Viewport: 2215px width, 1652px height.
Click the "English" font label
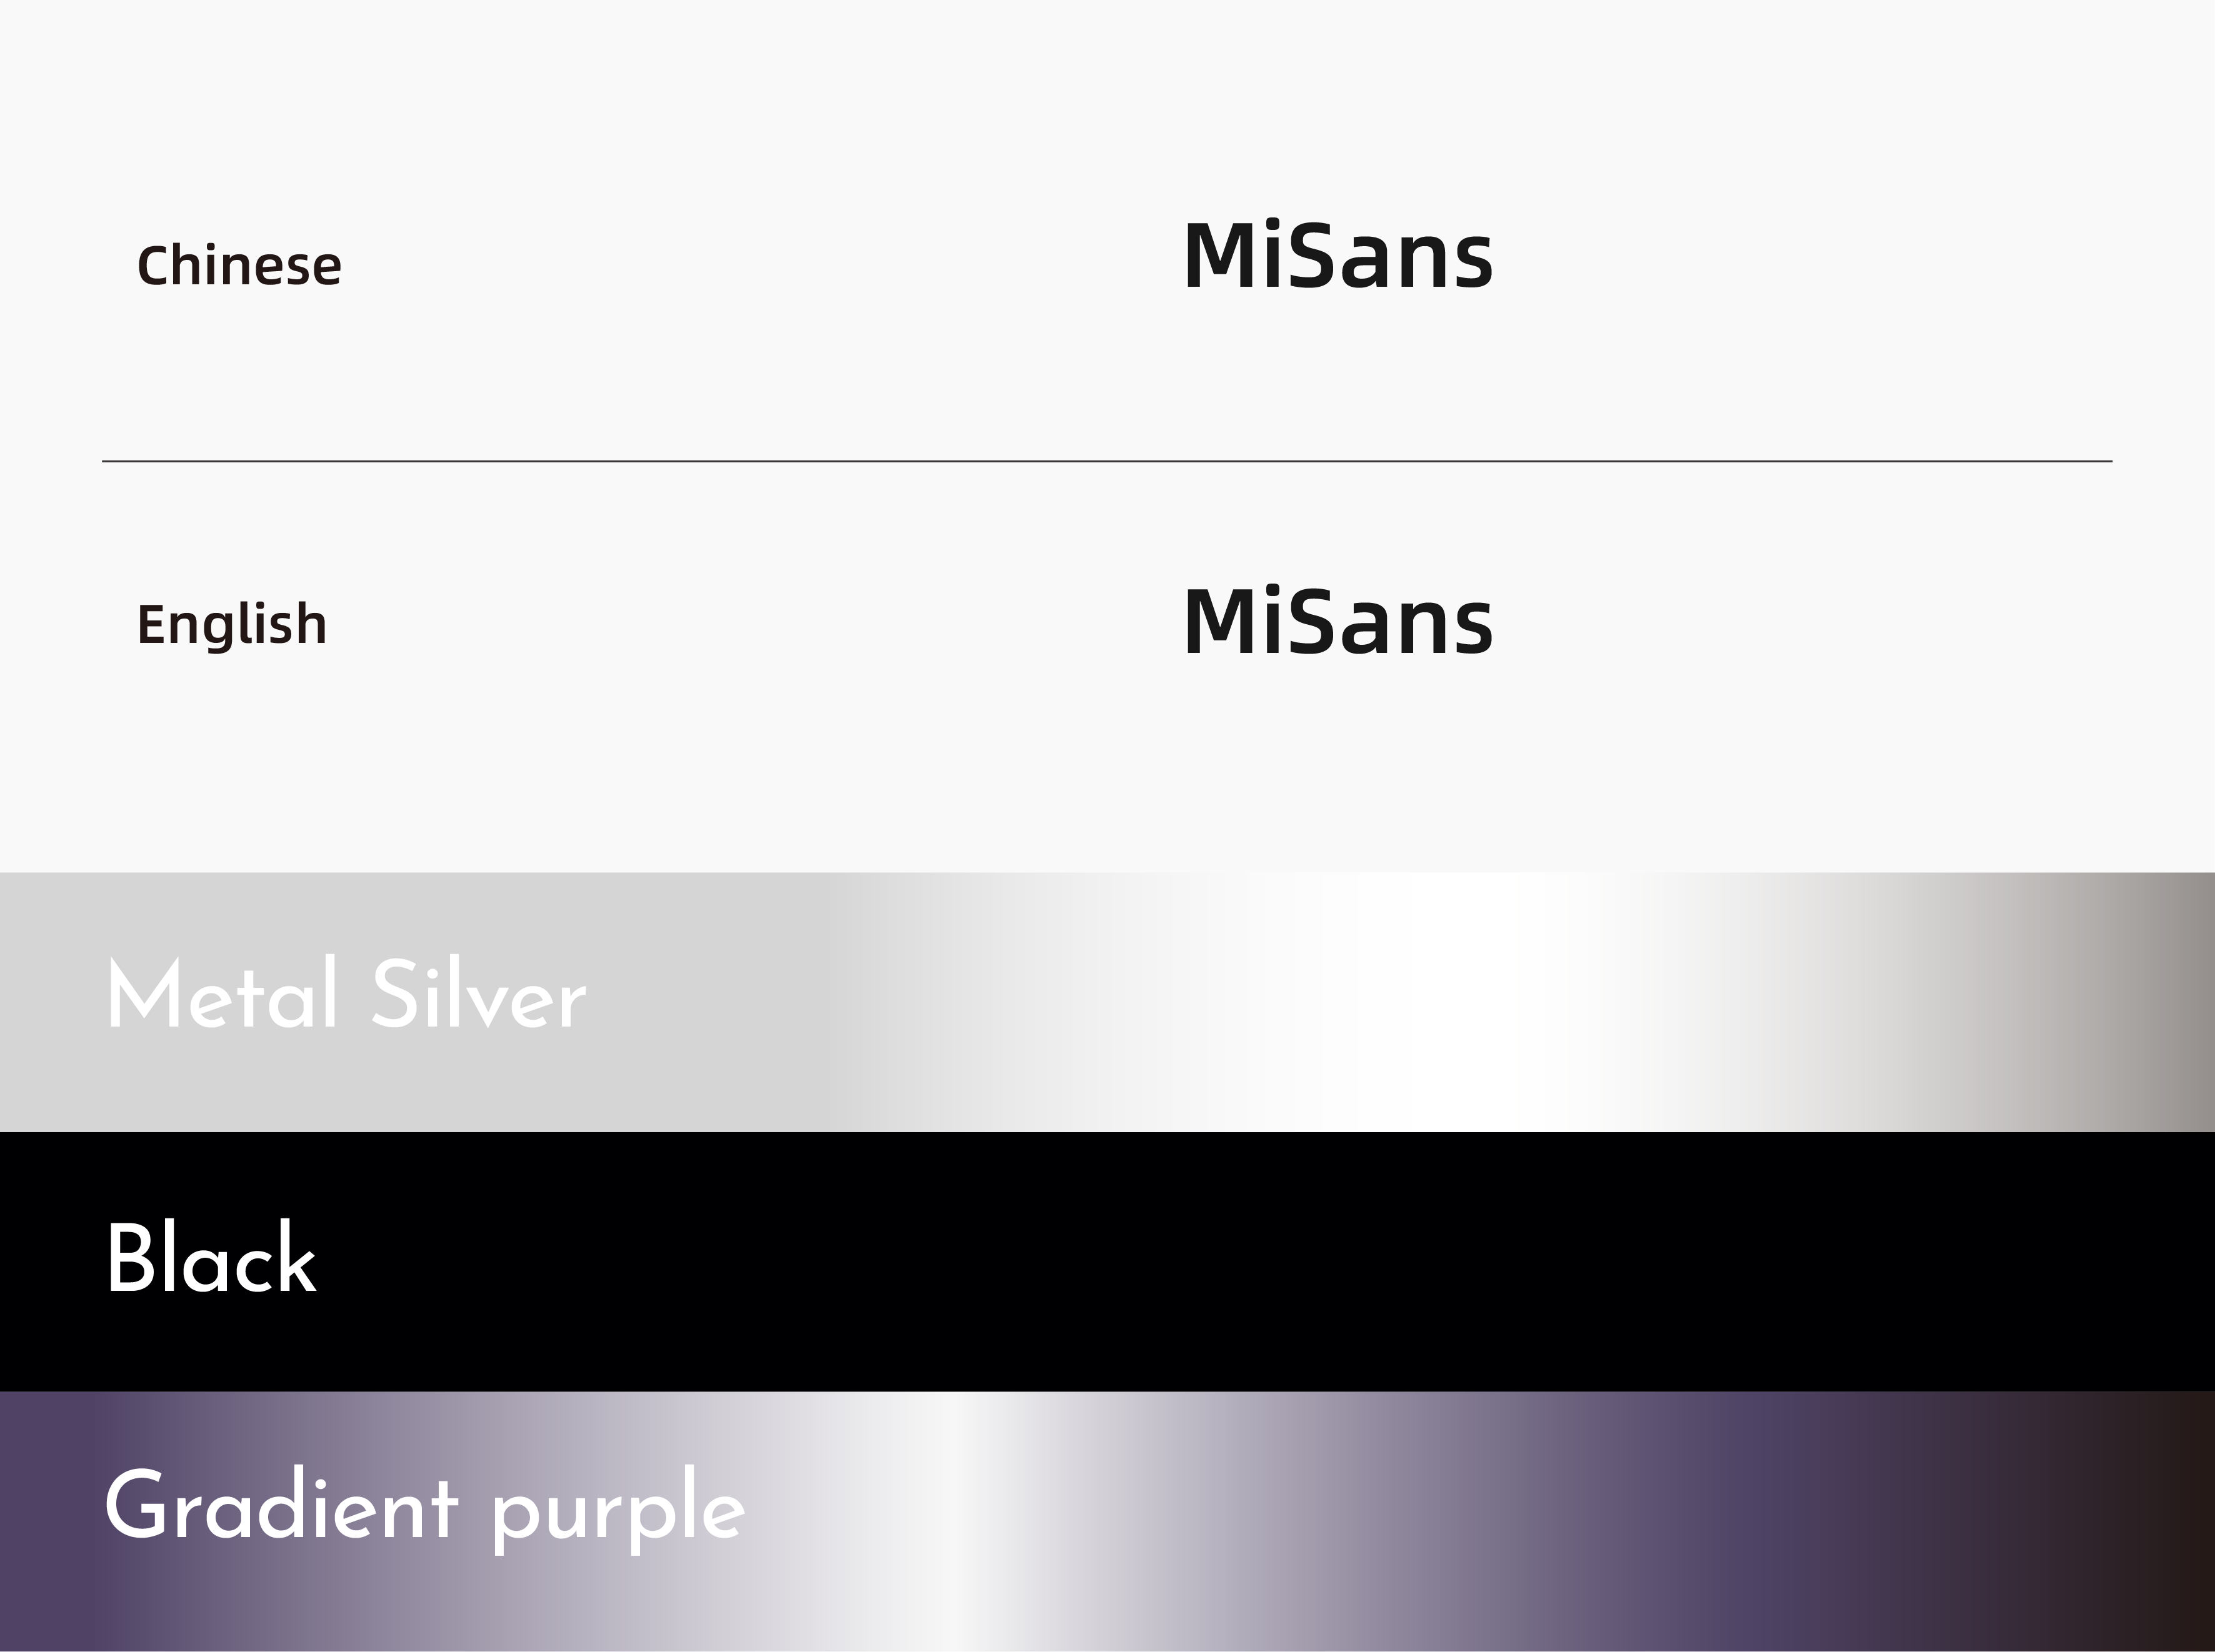tap(232, 625)
